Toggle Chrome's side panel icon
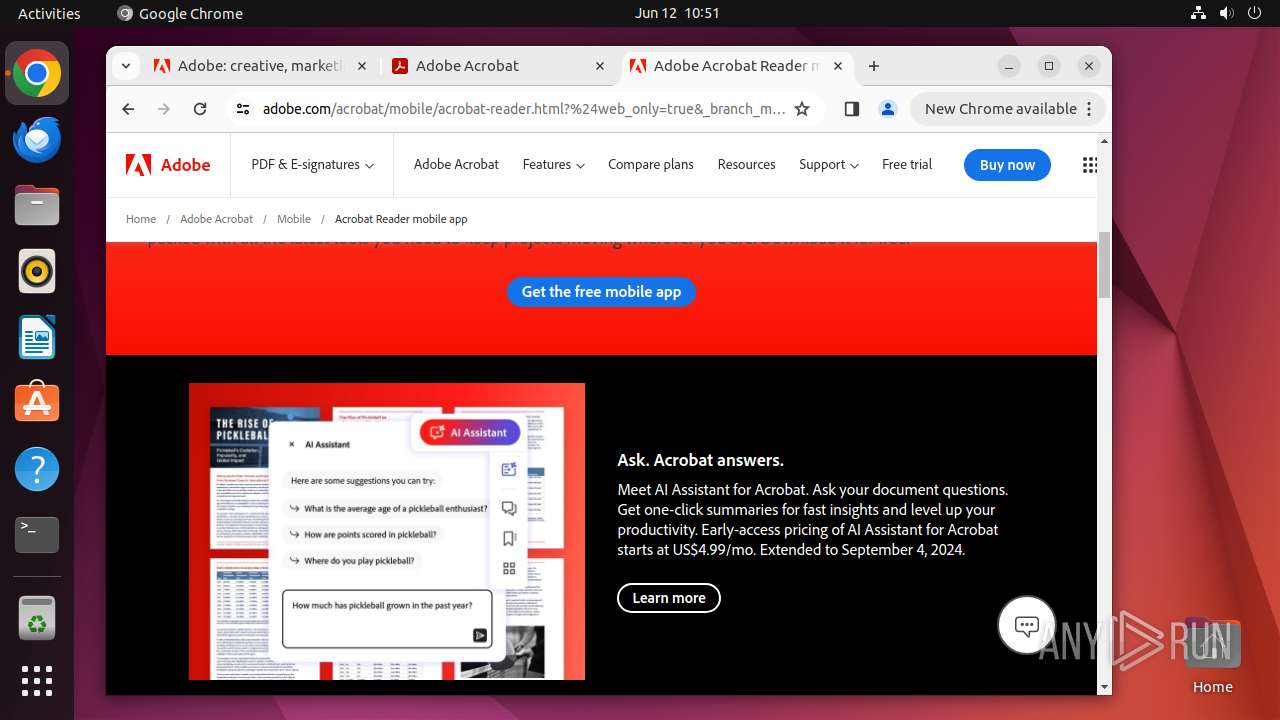 (x=852, y=109)
